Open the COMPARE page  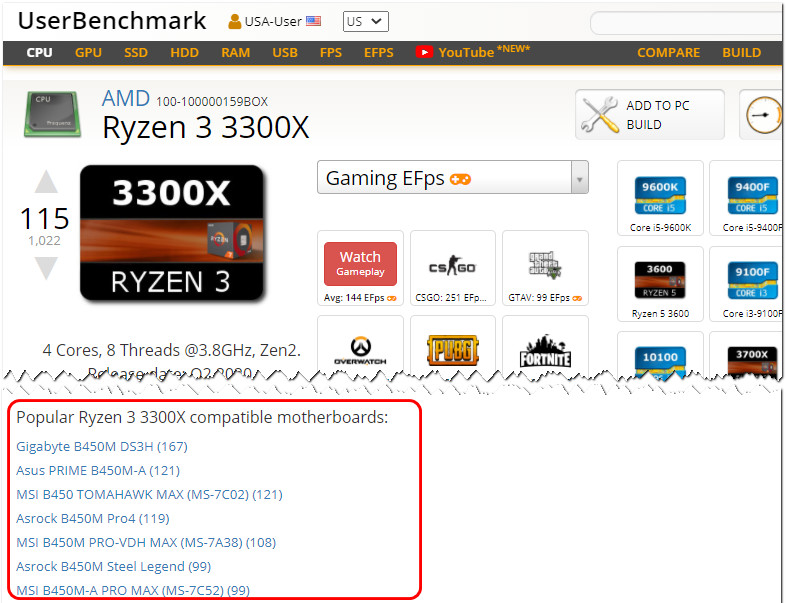(x=668, y=53)
